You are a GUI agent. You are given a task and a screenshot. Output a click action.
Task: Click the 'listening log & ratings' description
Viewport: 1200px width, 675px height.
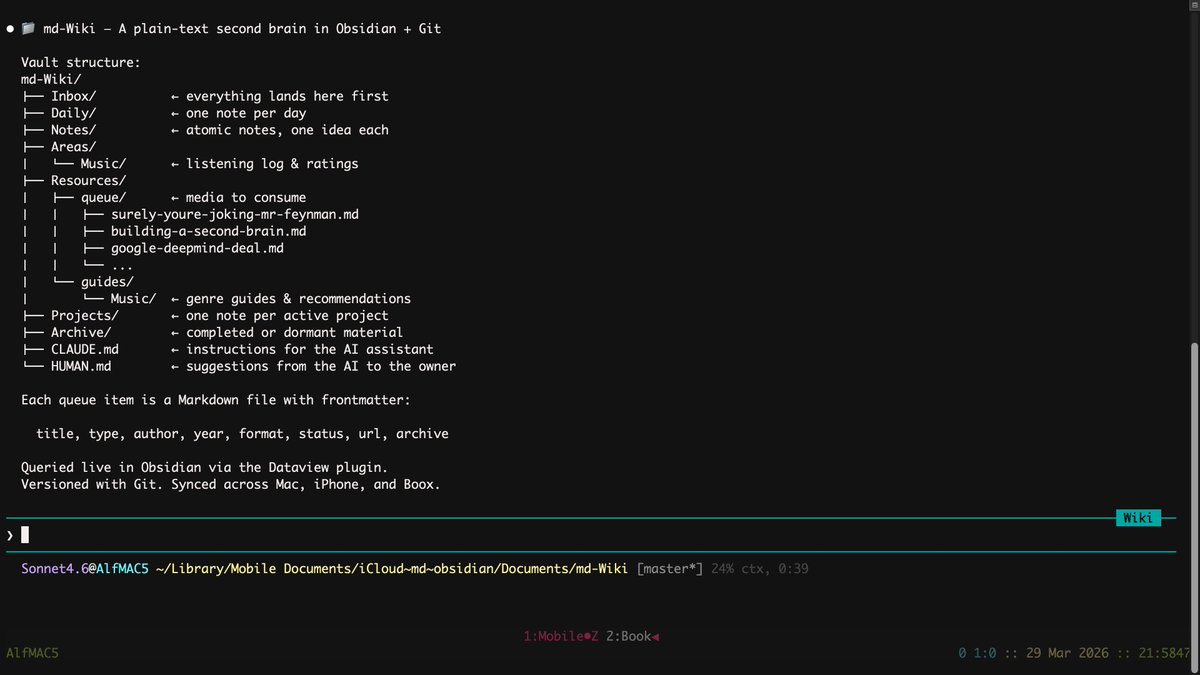[272, 164]
